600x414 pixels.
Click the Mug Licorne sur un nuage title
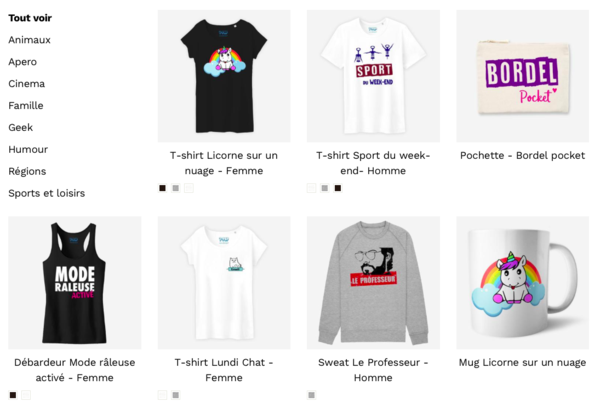click(x=522, y=362)
